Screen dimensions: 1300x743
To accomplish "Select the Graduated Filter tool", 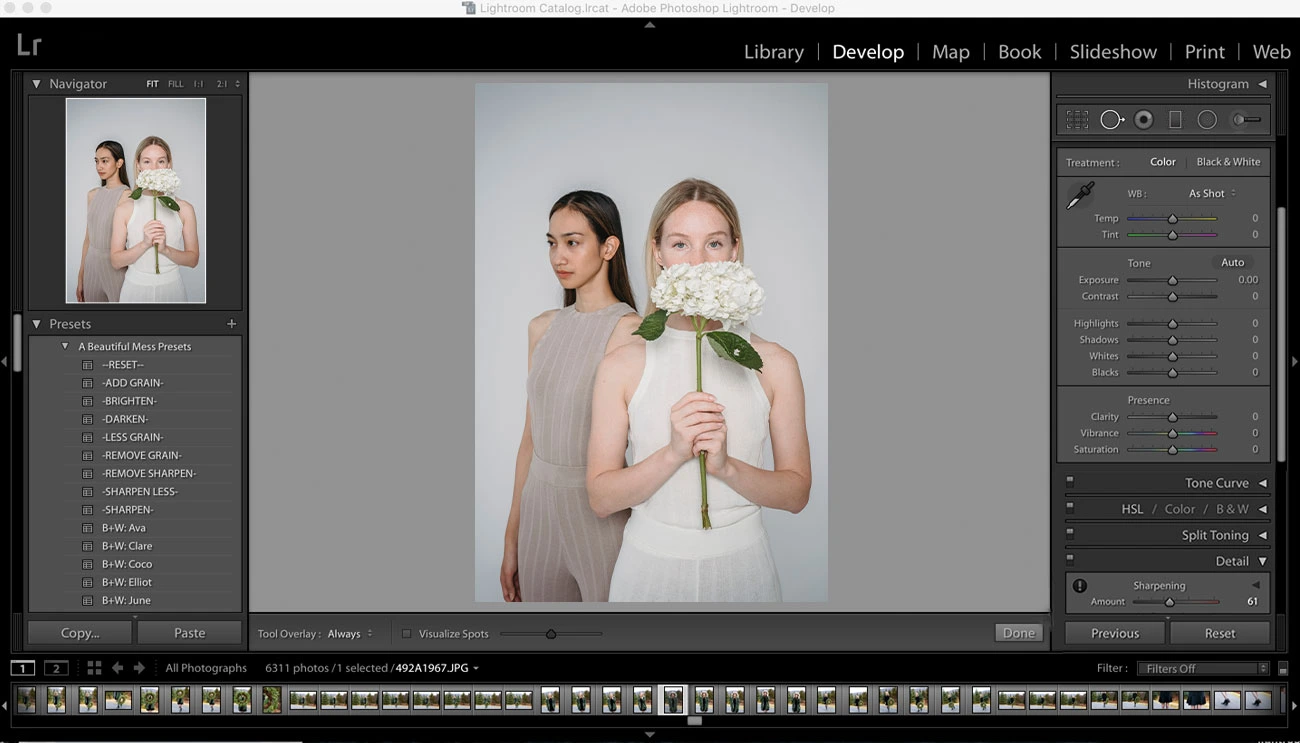I will point(1175,120).
